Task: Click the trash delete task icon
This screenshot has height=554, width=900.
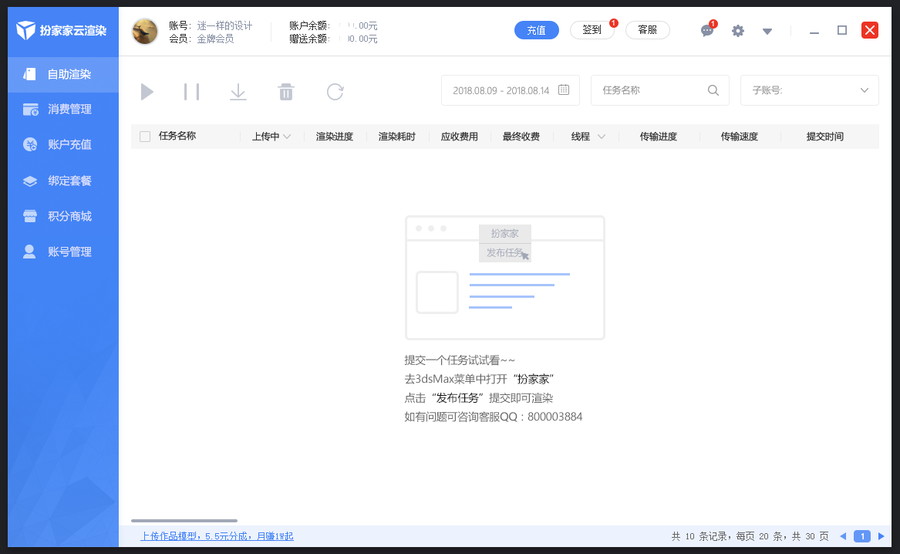Action: tap(286, 92)
